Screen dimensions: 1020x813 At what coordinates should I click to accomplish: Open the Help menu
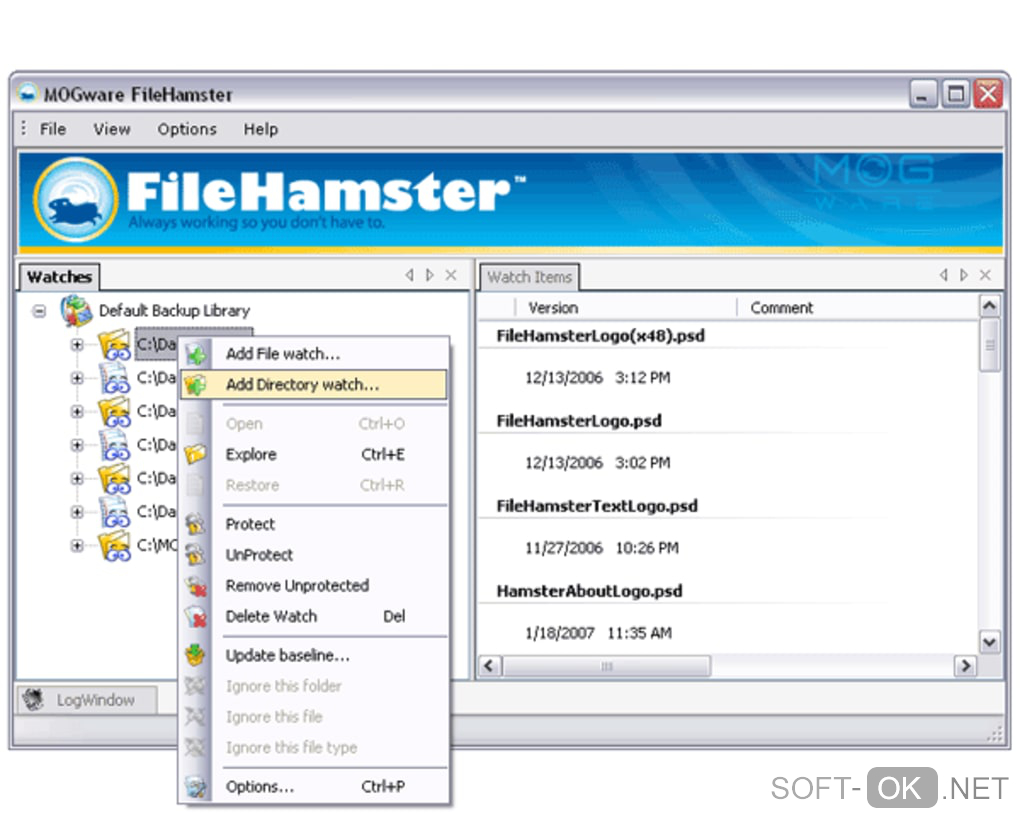coord(261,129)
